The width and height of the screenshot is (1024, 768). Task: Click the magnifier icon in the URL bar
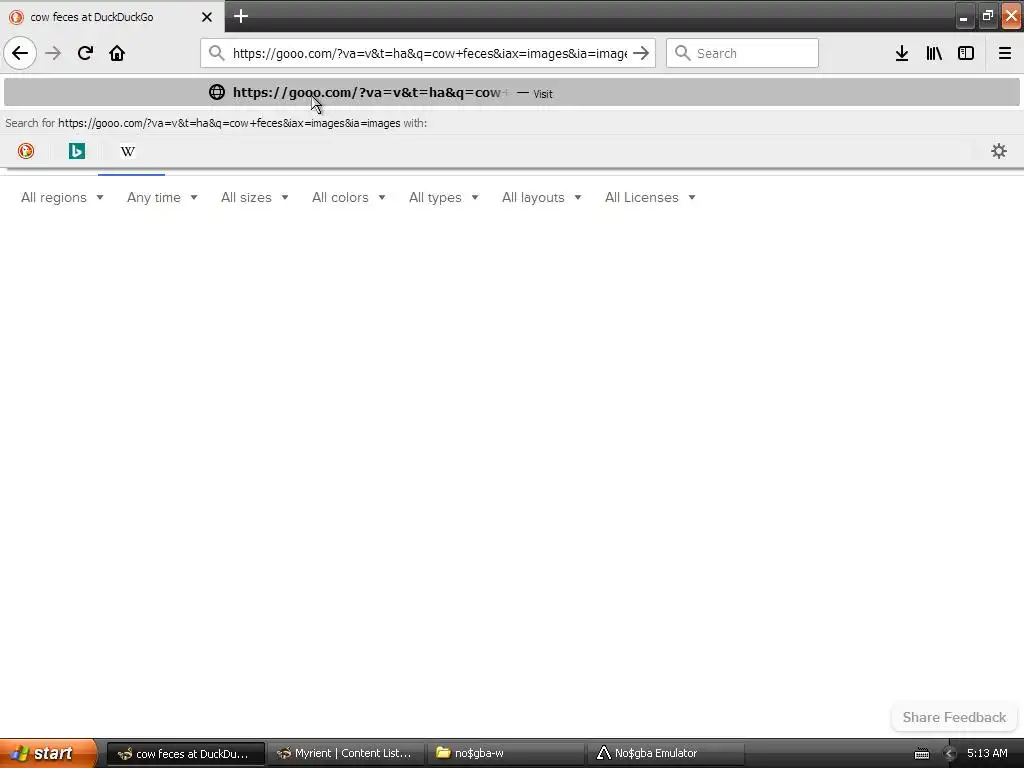tap(217, 53)
